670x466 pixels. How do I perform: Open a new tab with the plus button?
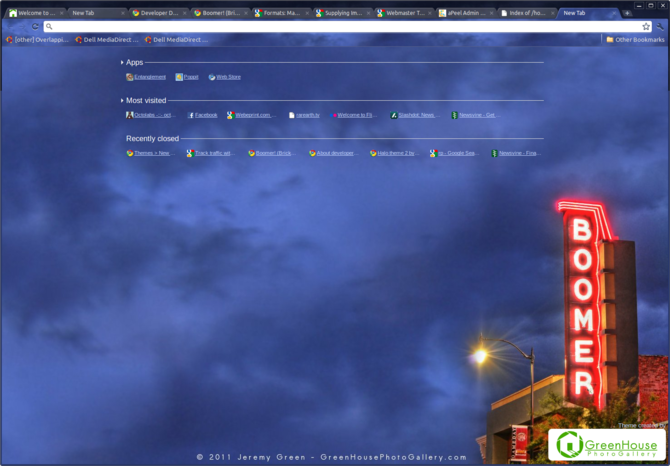[x=627, y=13]
